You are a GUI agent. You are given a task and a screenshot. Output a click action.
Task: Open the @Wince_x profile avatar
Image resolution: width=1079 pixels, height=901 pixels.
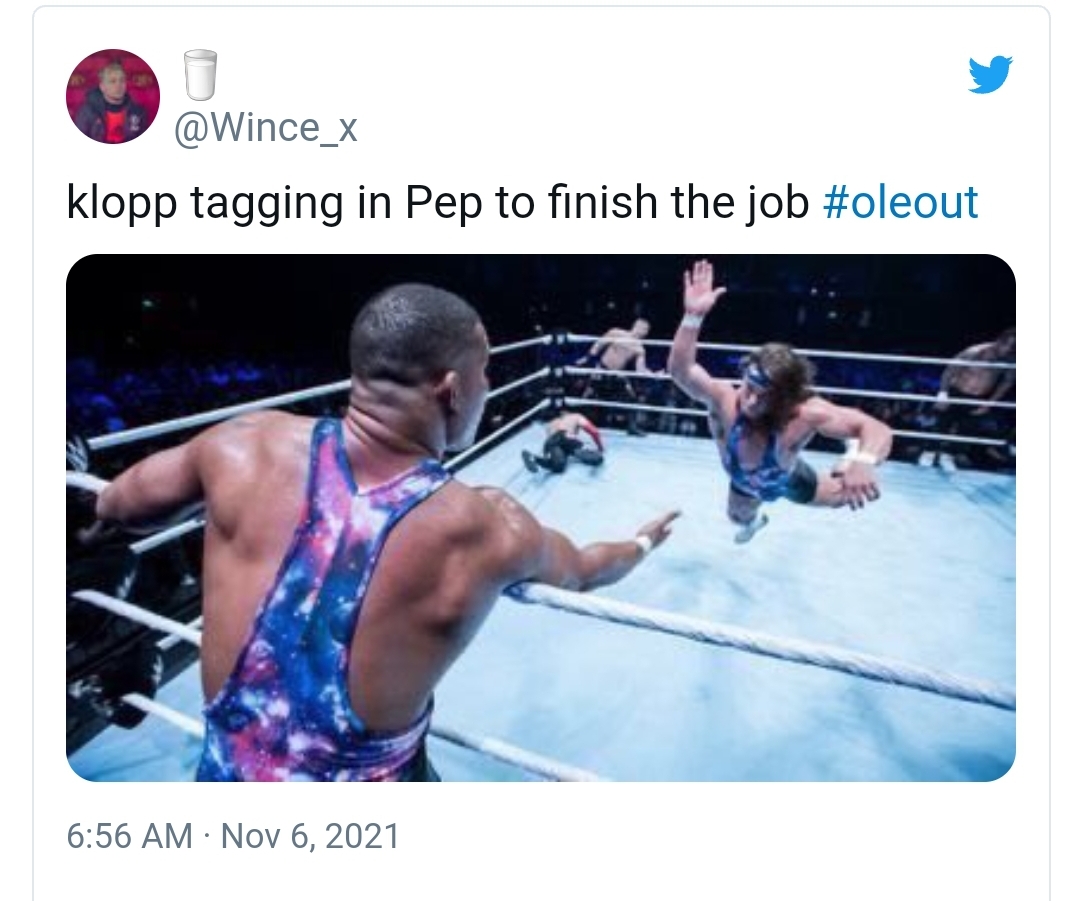(x=113, y=96)
